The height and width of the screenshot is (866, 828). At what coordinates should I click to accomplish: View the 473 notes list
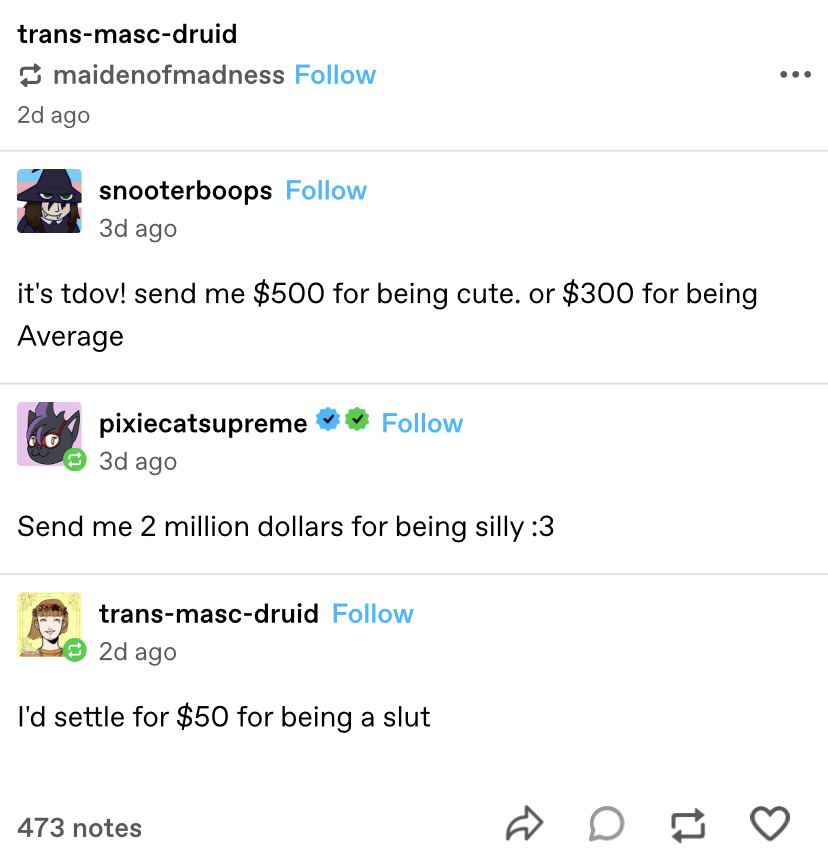click(80, 828)
